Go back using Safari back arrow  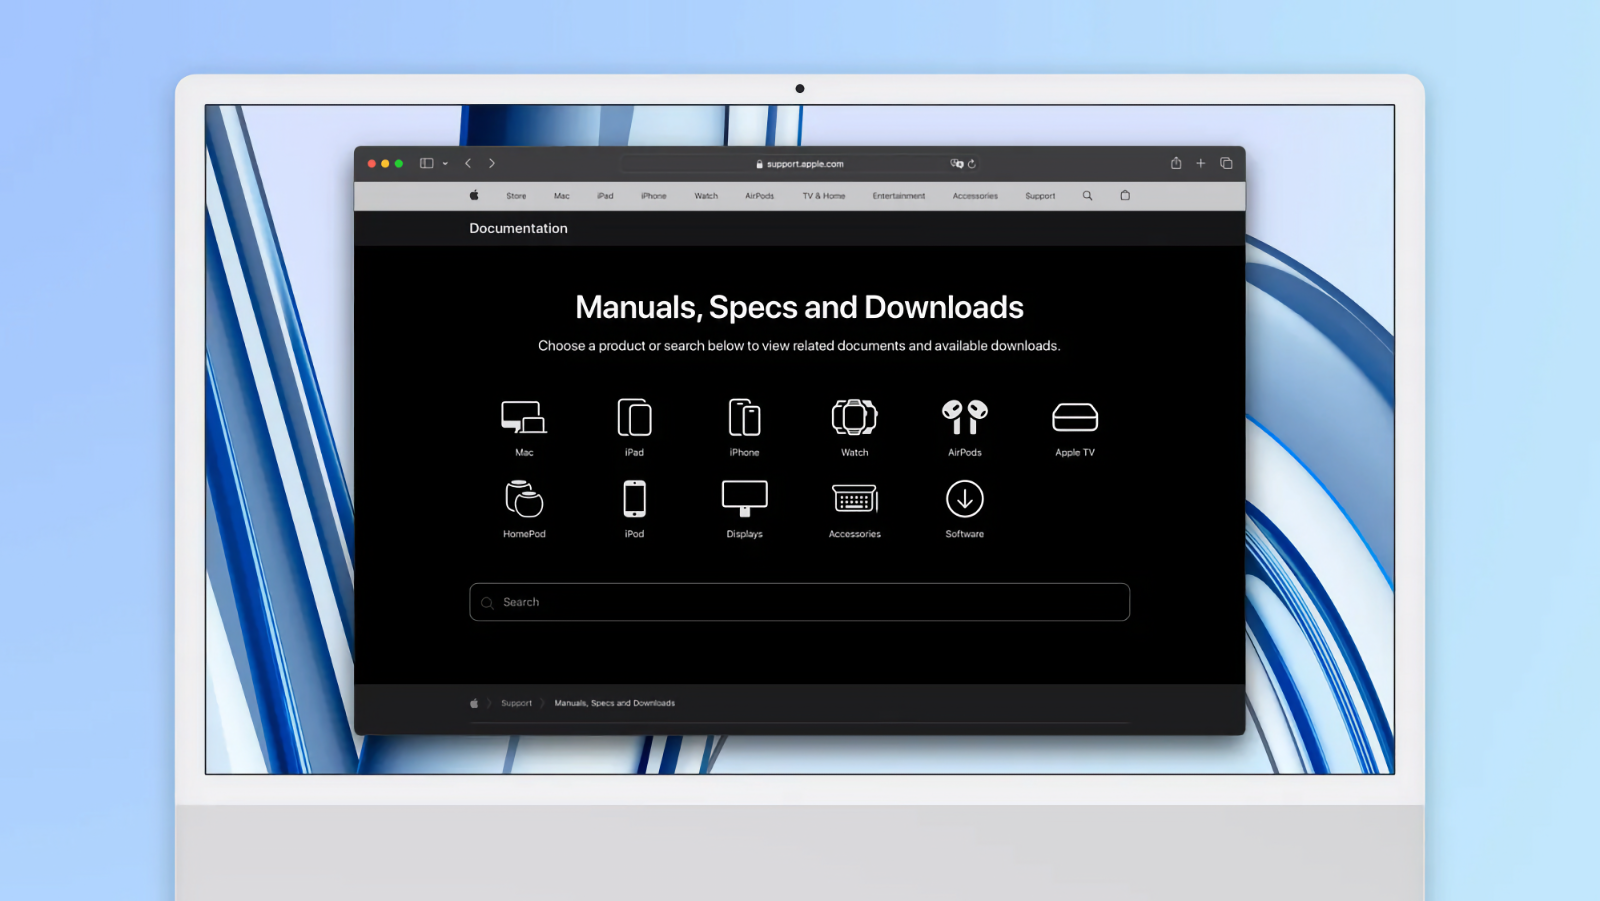468,163
